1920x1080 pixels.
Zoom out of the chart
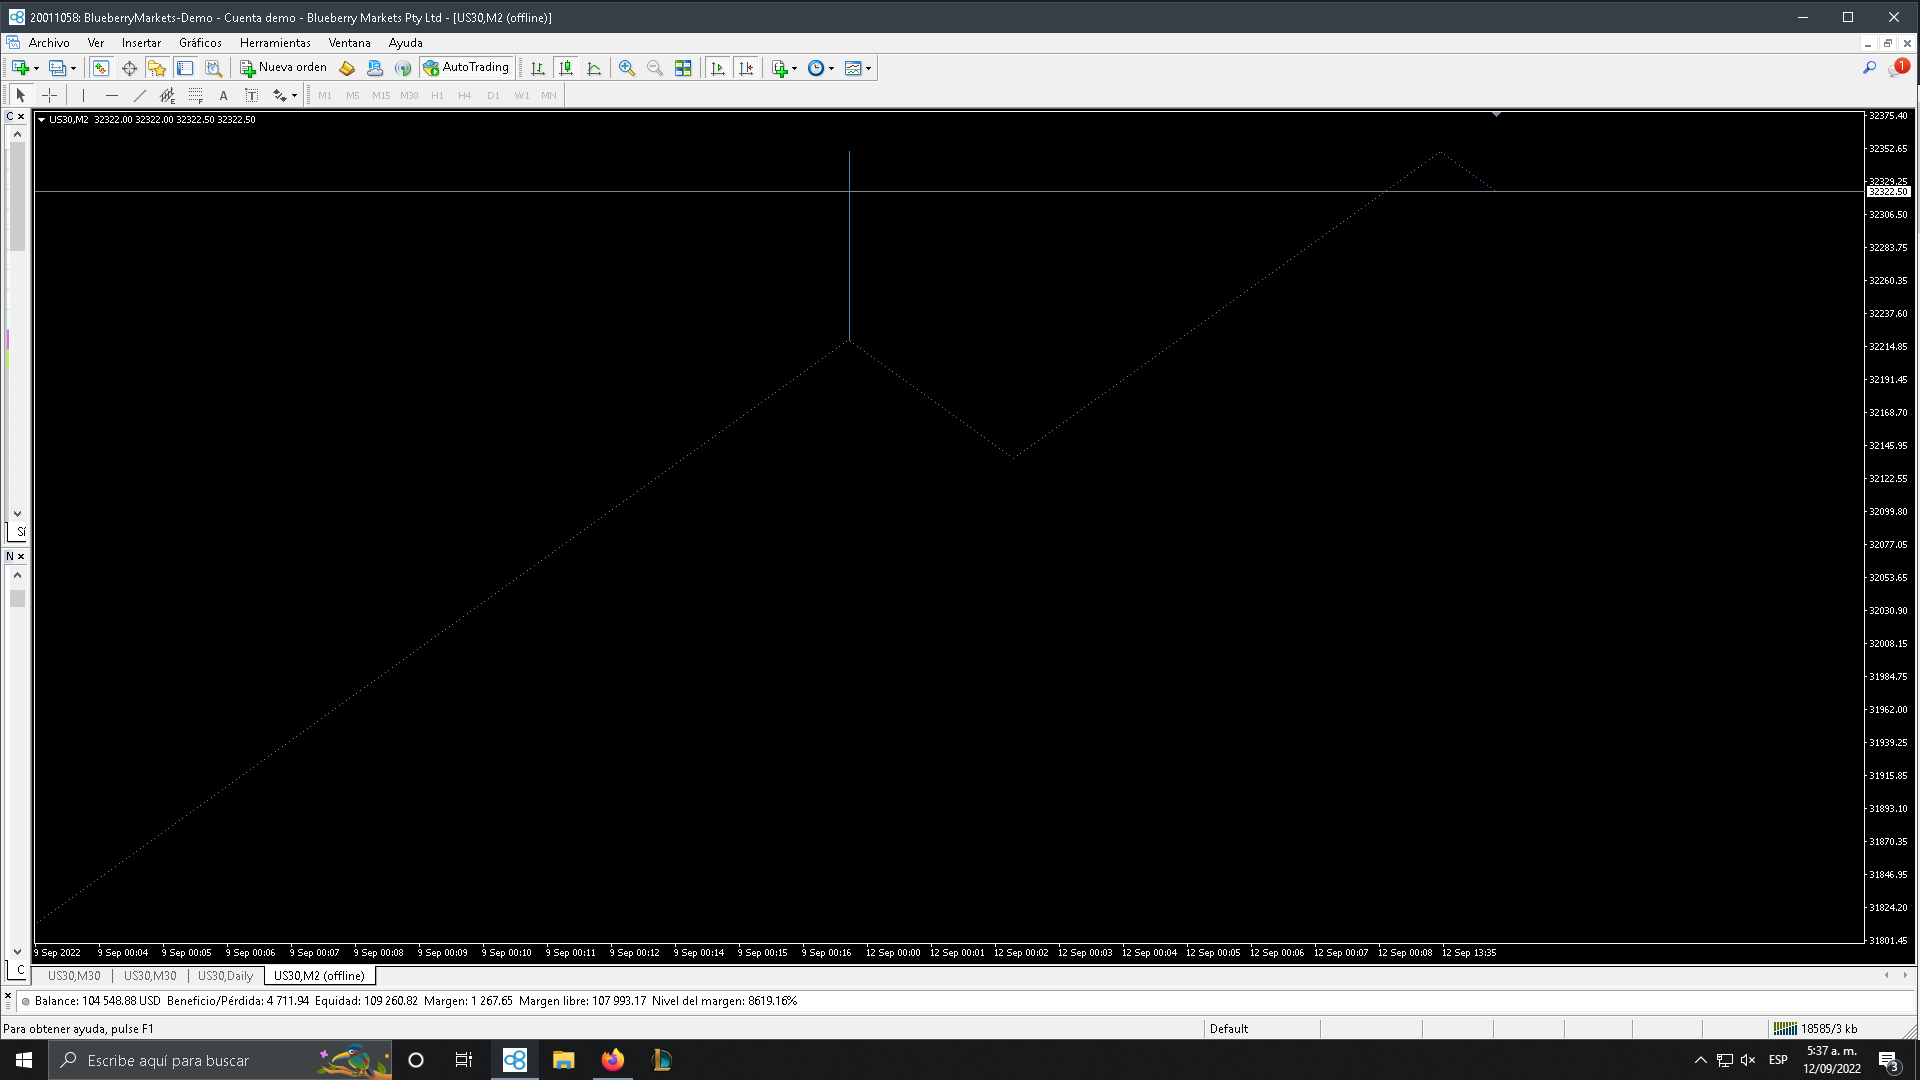(x=655, y=68)
